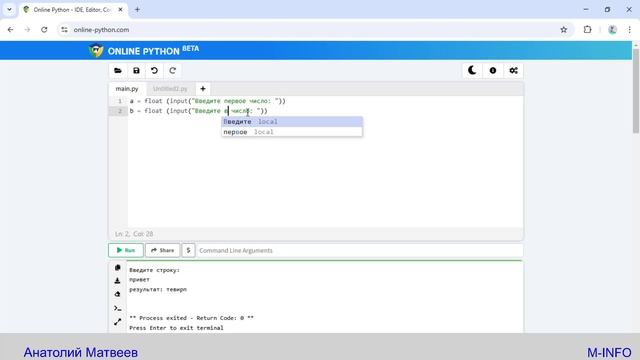
Task: Switch to the Untitled2.py tab
Action: [x=170, y=89]
